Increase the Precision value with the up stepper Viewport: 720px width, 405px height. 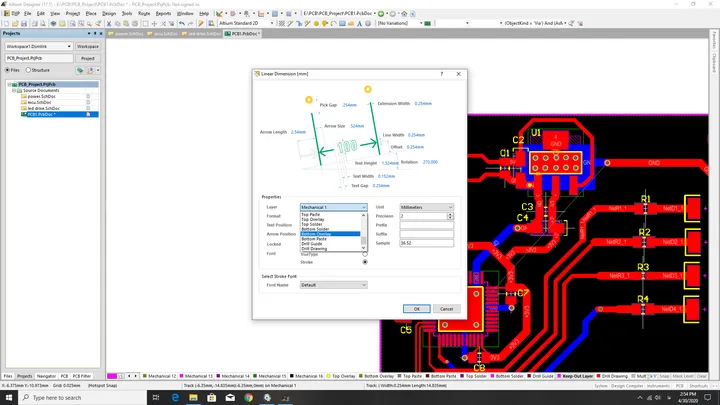pyautogui.click(x=450, y=214)
